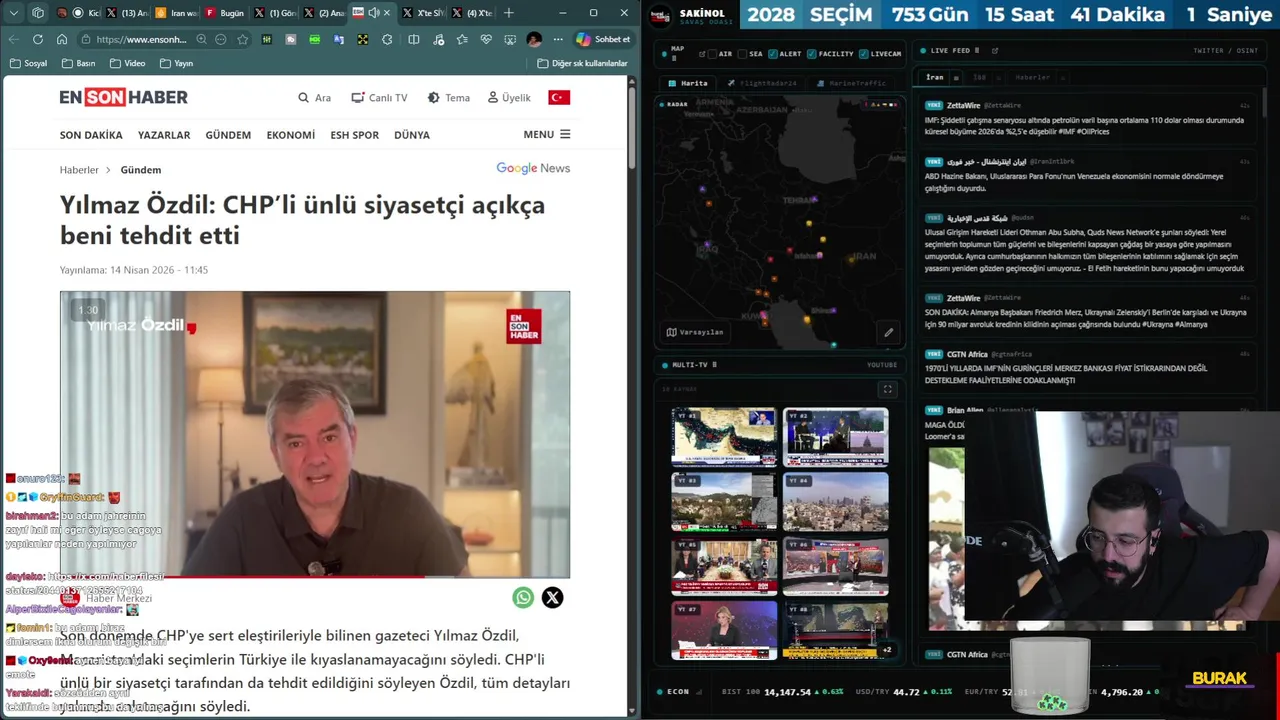Open browser extensions puzzle icon

pos(387,39)
